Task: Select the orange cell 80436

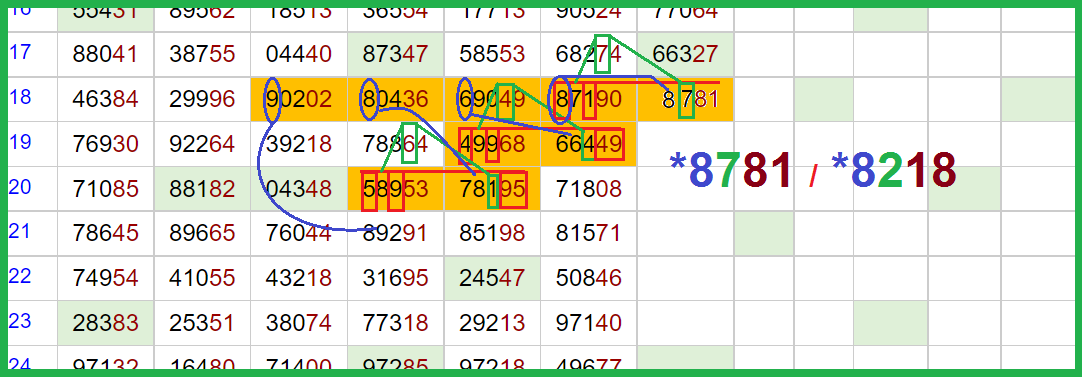Action: click(x=395, y=99)
